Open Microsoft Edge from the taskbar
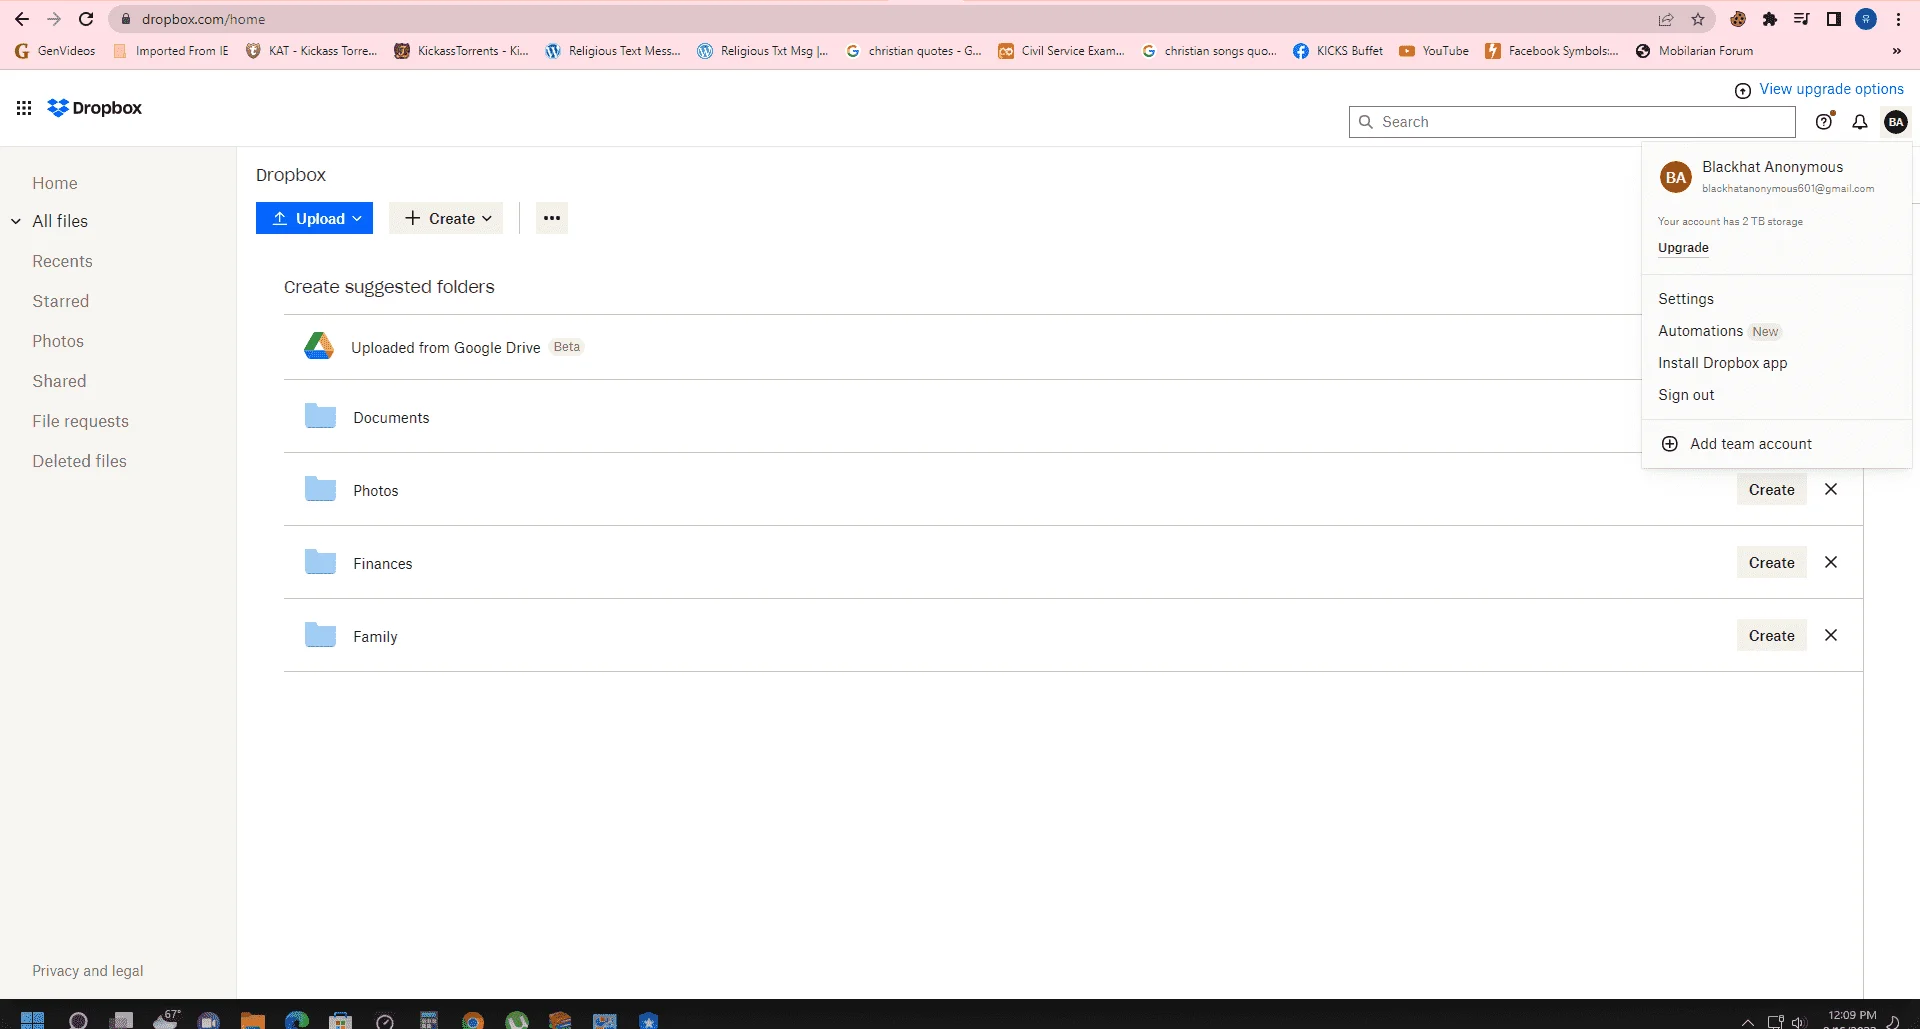Image resolution: width=1920 pixels, height=1029 pixels. click(297, 1019)
